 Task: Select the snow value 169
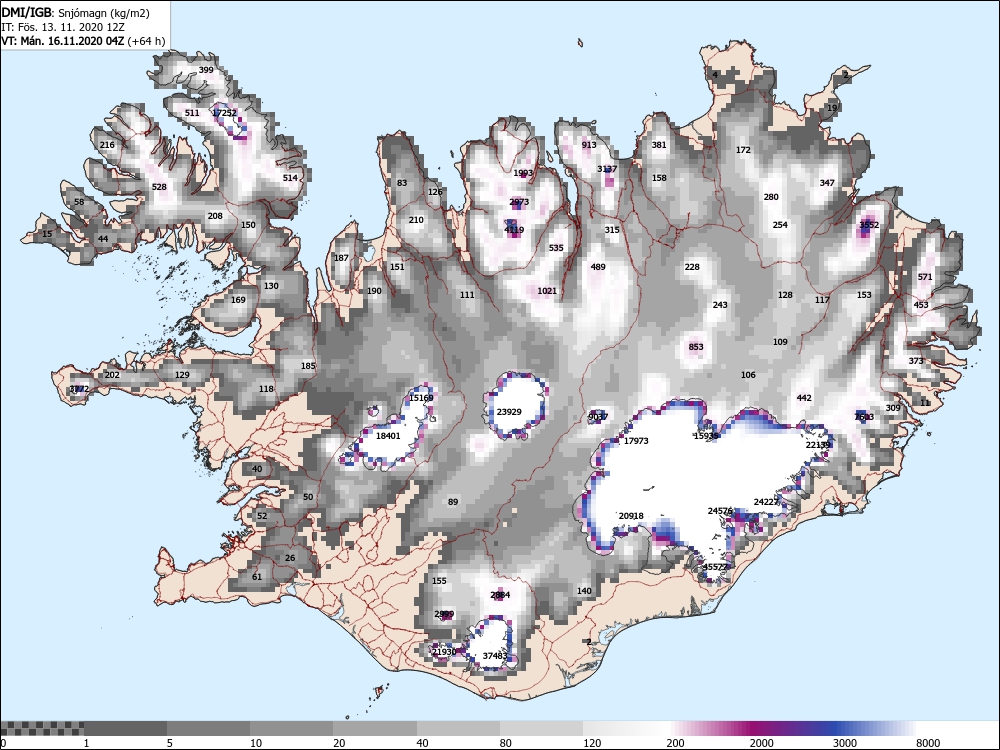pyautogui.click(x=238, y=300)
